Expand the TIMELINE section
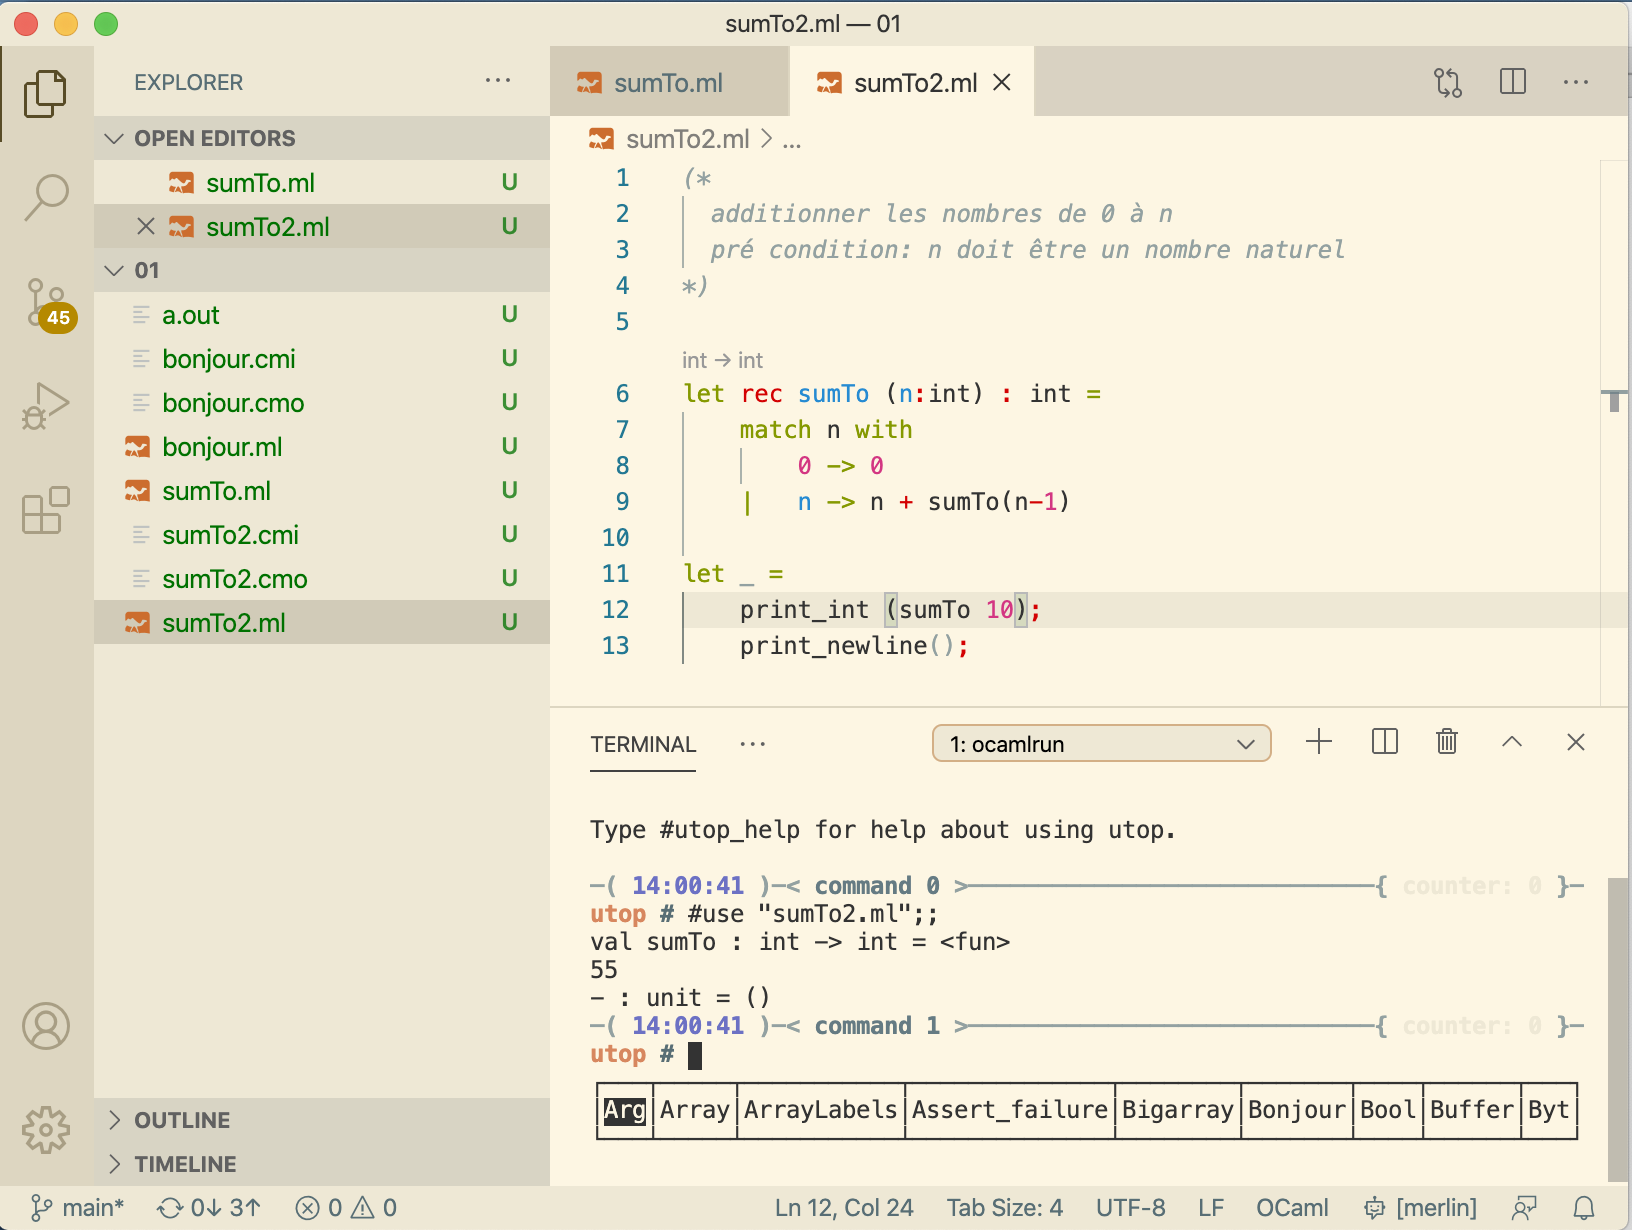1632x1230 pixels. (x=322, y=1164)
